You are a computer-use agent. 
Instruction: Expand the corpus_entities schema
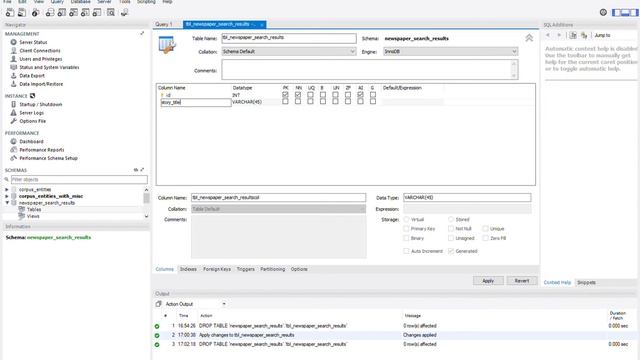pos(7,189)
